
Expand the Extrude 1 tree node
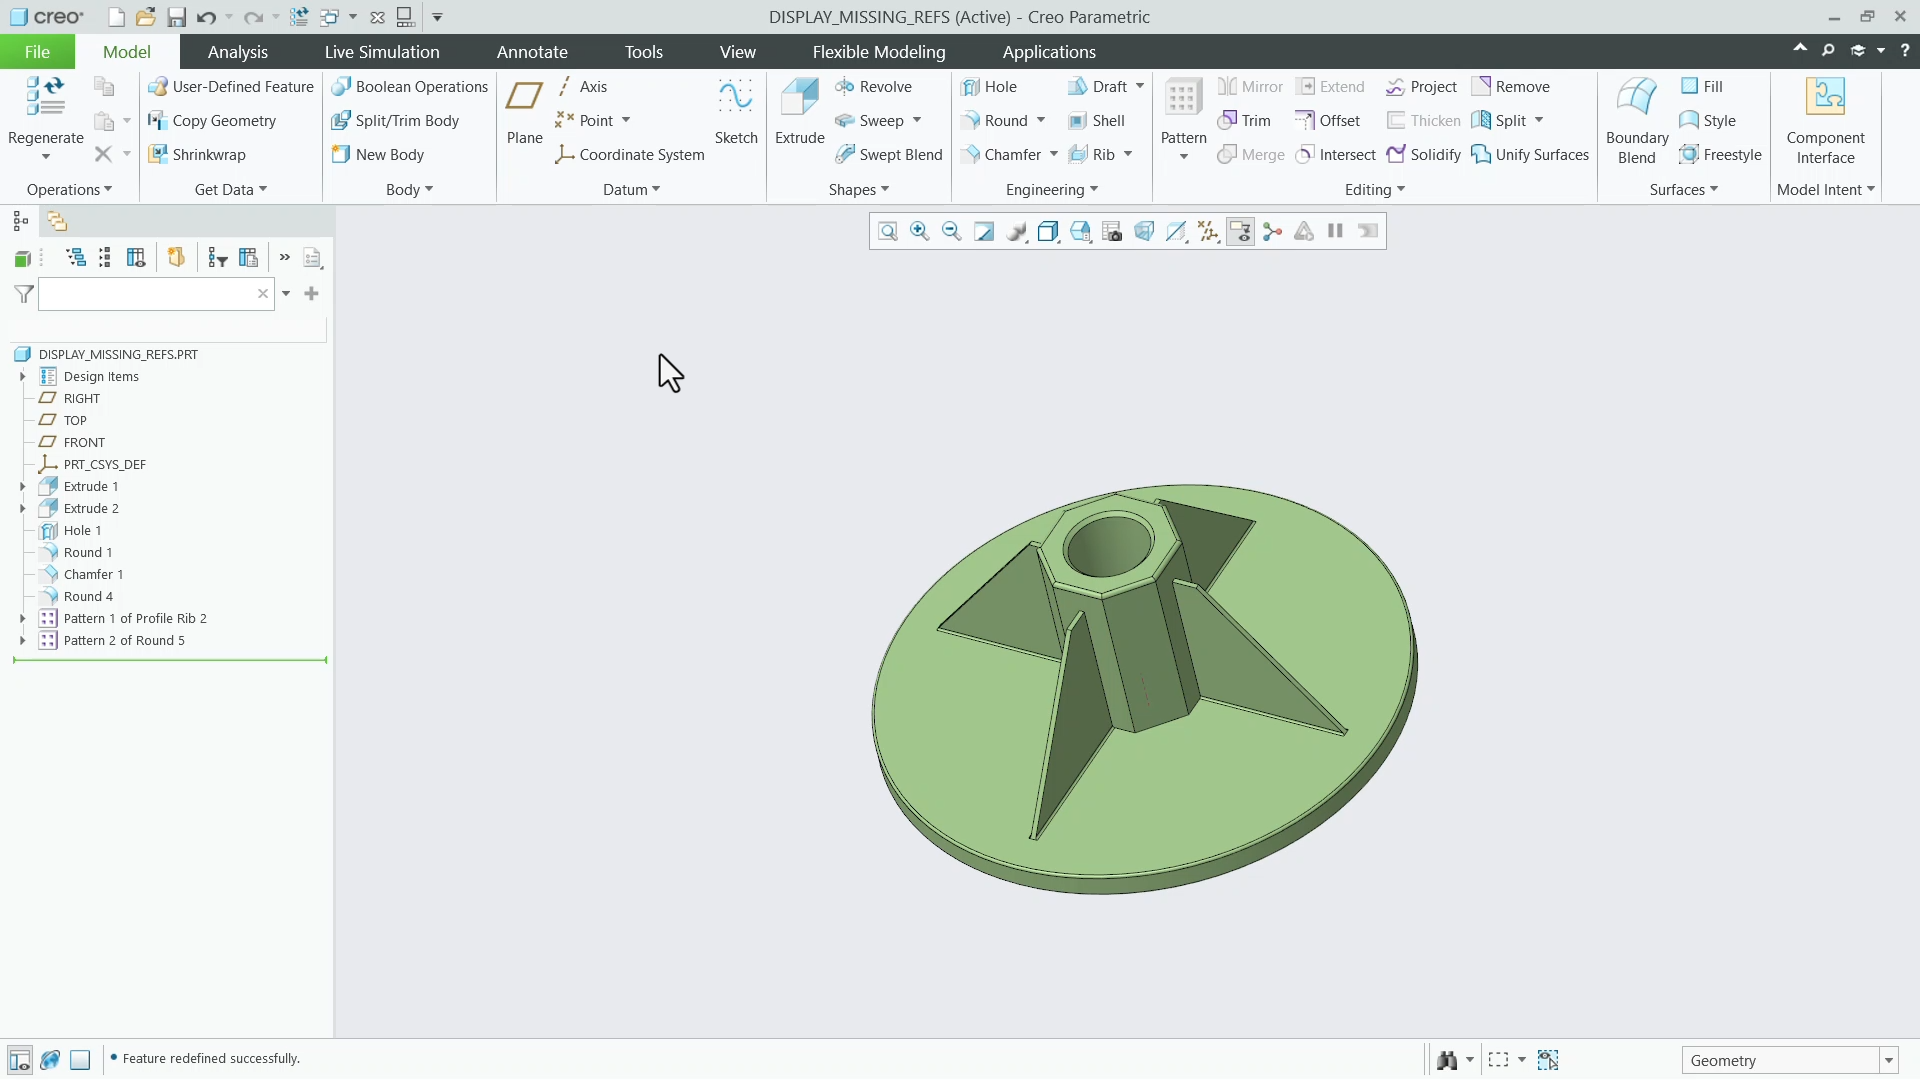[22, 487]
